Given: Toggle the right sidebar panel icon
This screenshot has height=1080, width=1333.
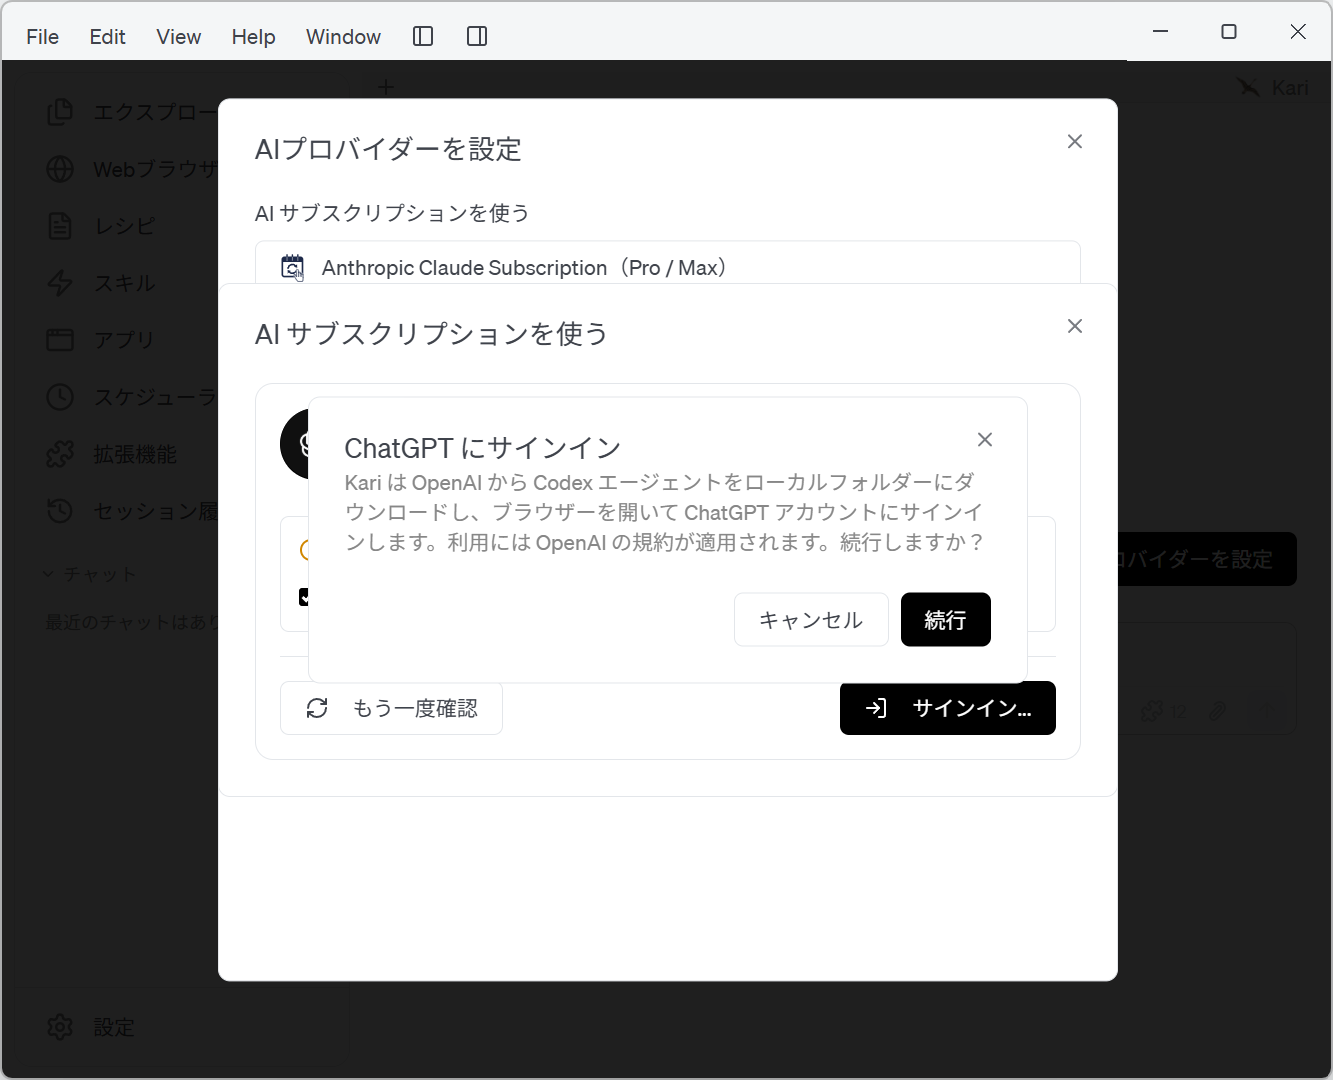Looking at the screenshot, I should point(477,37).
